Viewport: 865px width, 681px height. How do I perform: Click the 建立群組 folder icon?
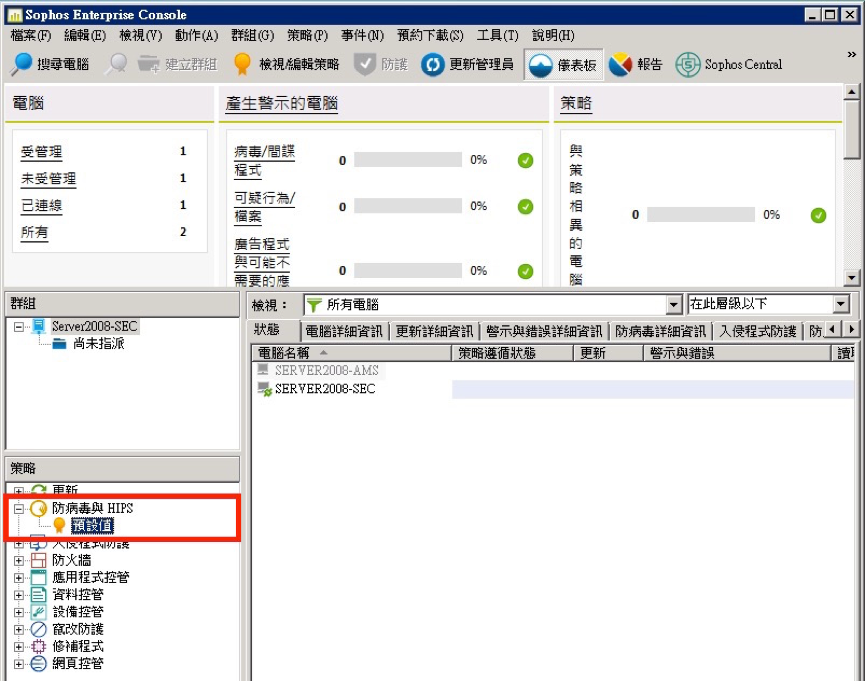click(148, 65)
